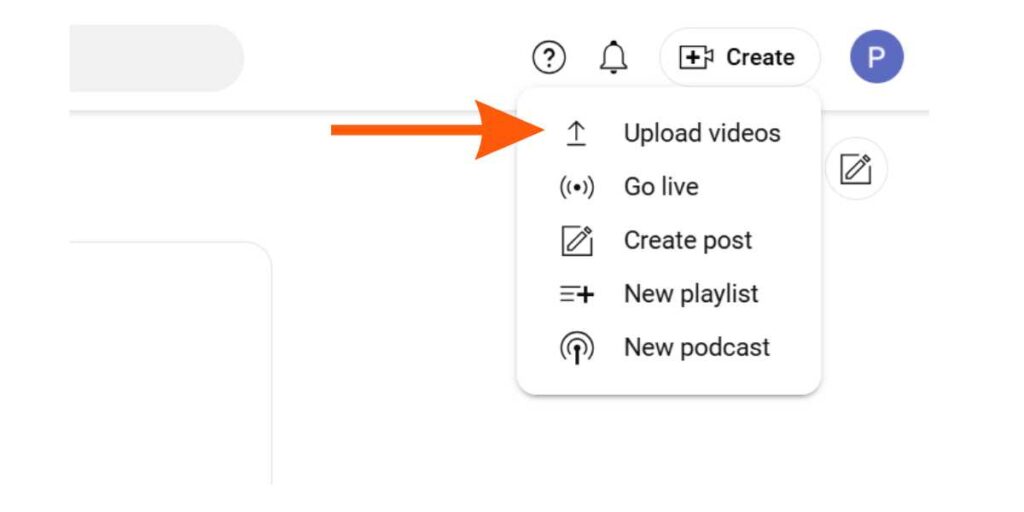Choose Go live from the Create menu
1024x512 pixels.
coord(669,187)
